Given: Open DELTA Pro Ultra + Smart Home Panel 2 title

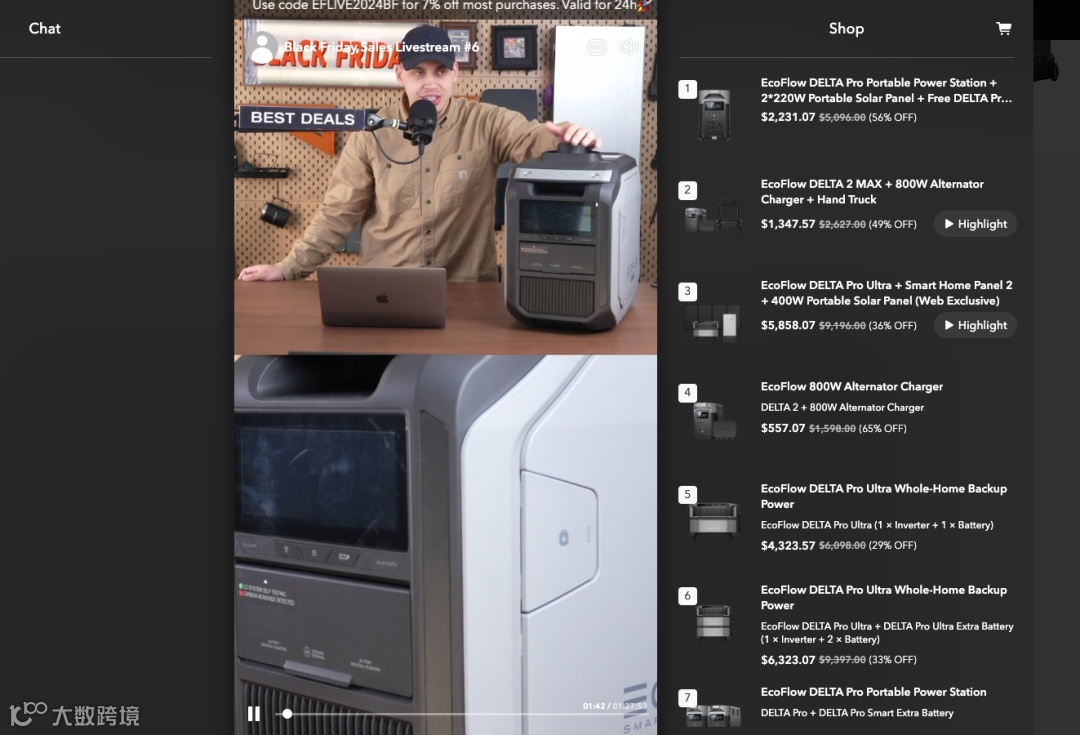Looking at the screenshot, I should click(x=886, y=293).
